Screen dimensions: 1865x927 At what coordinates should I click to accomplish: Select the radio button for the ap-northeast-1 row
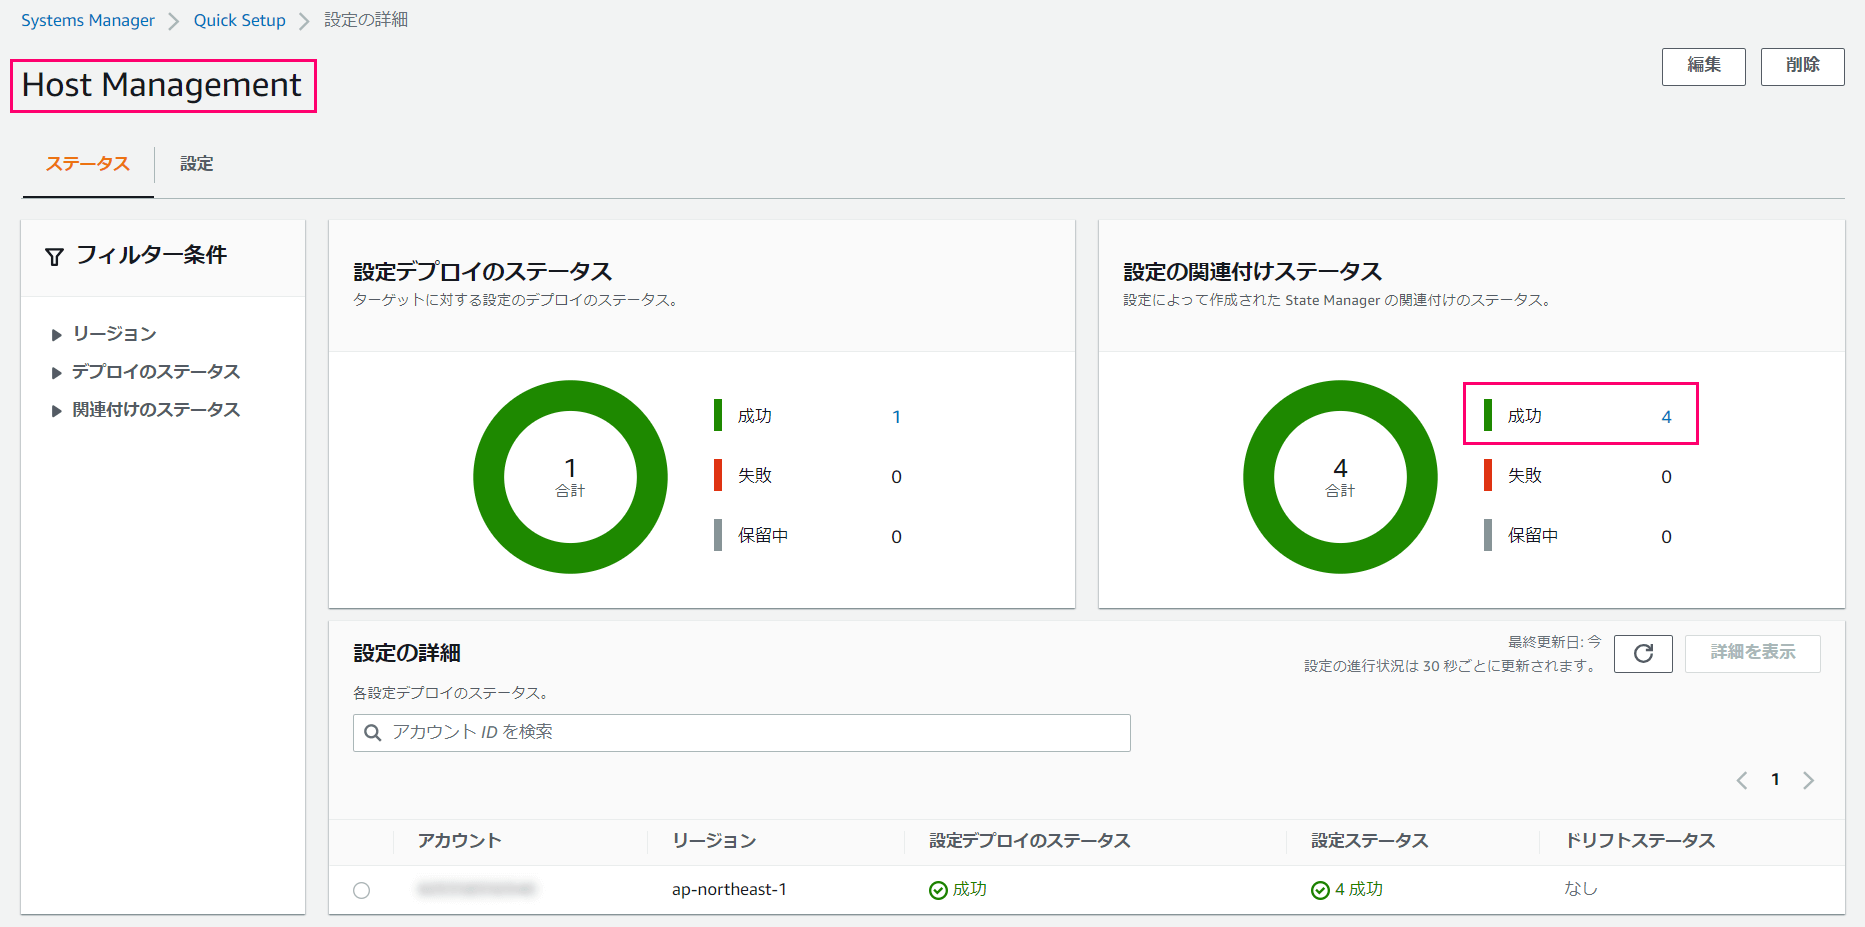click(362, 890)
